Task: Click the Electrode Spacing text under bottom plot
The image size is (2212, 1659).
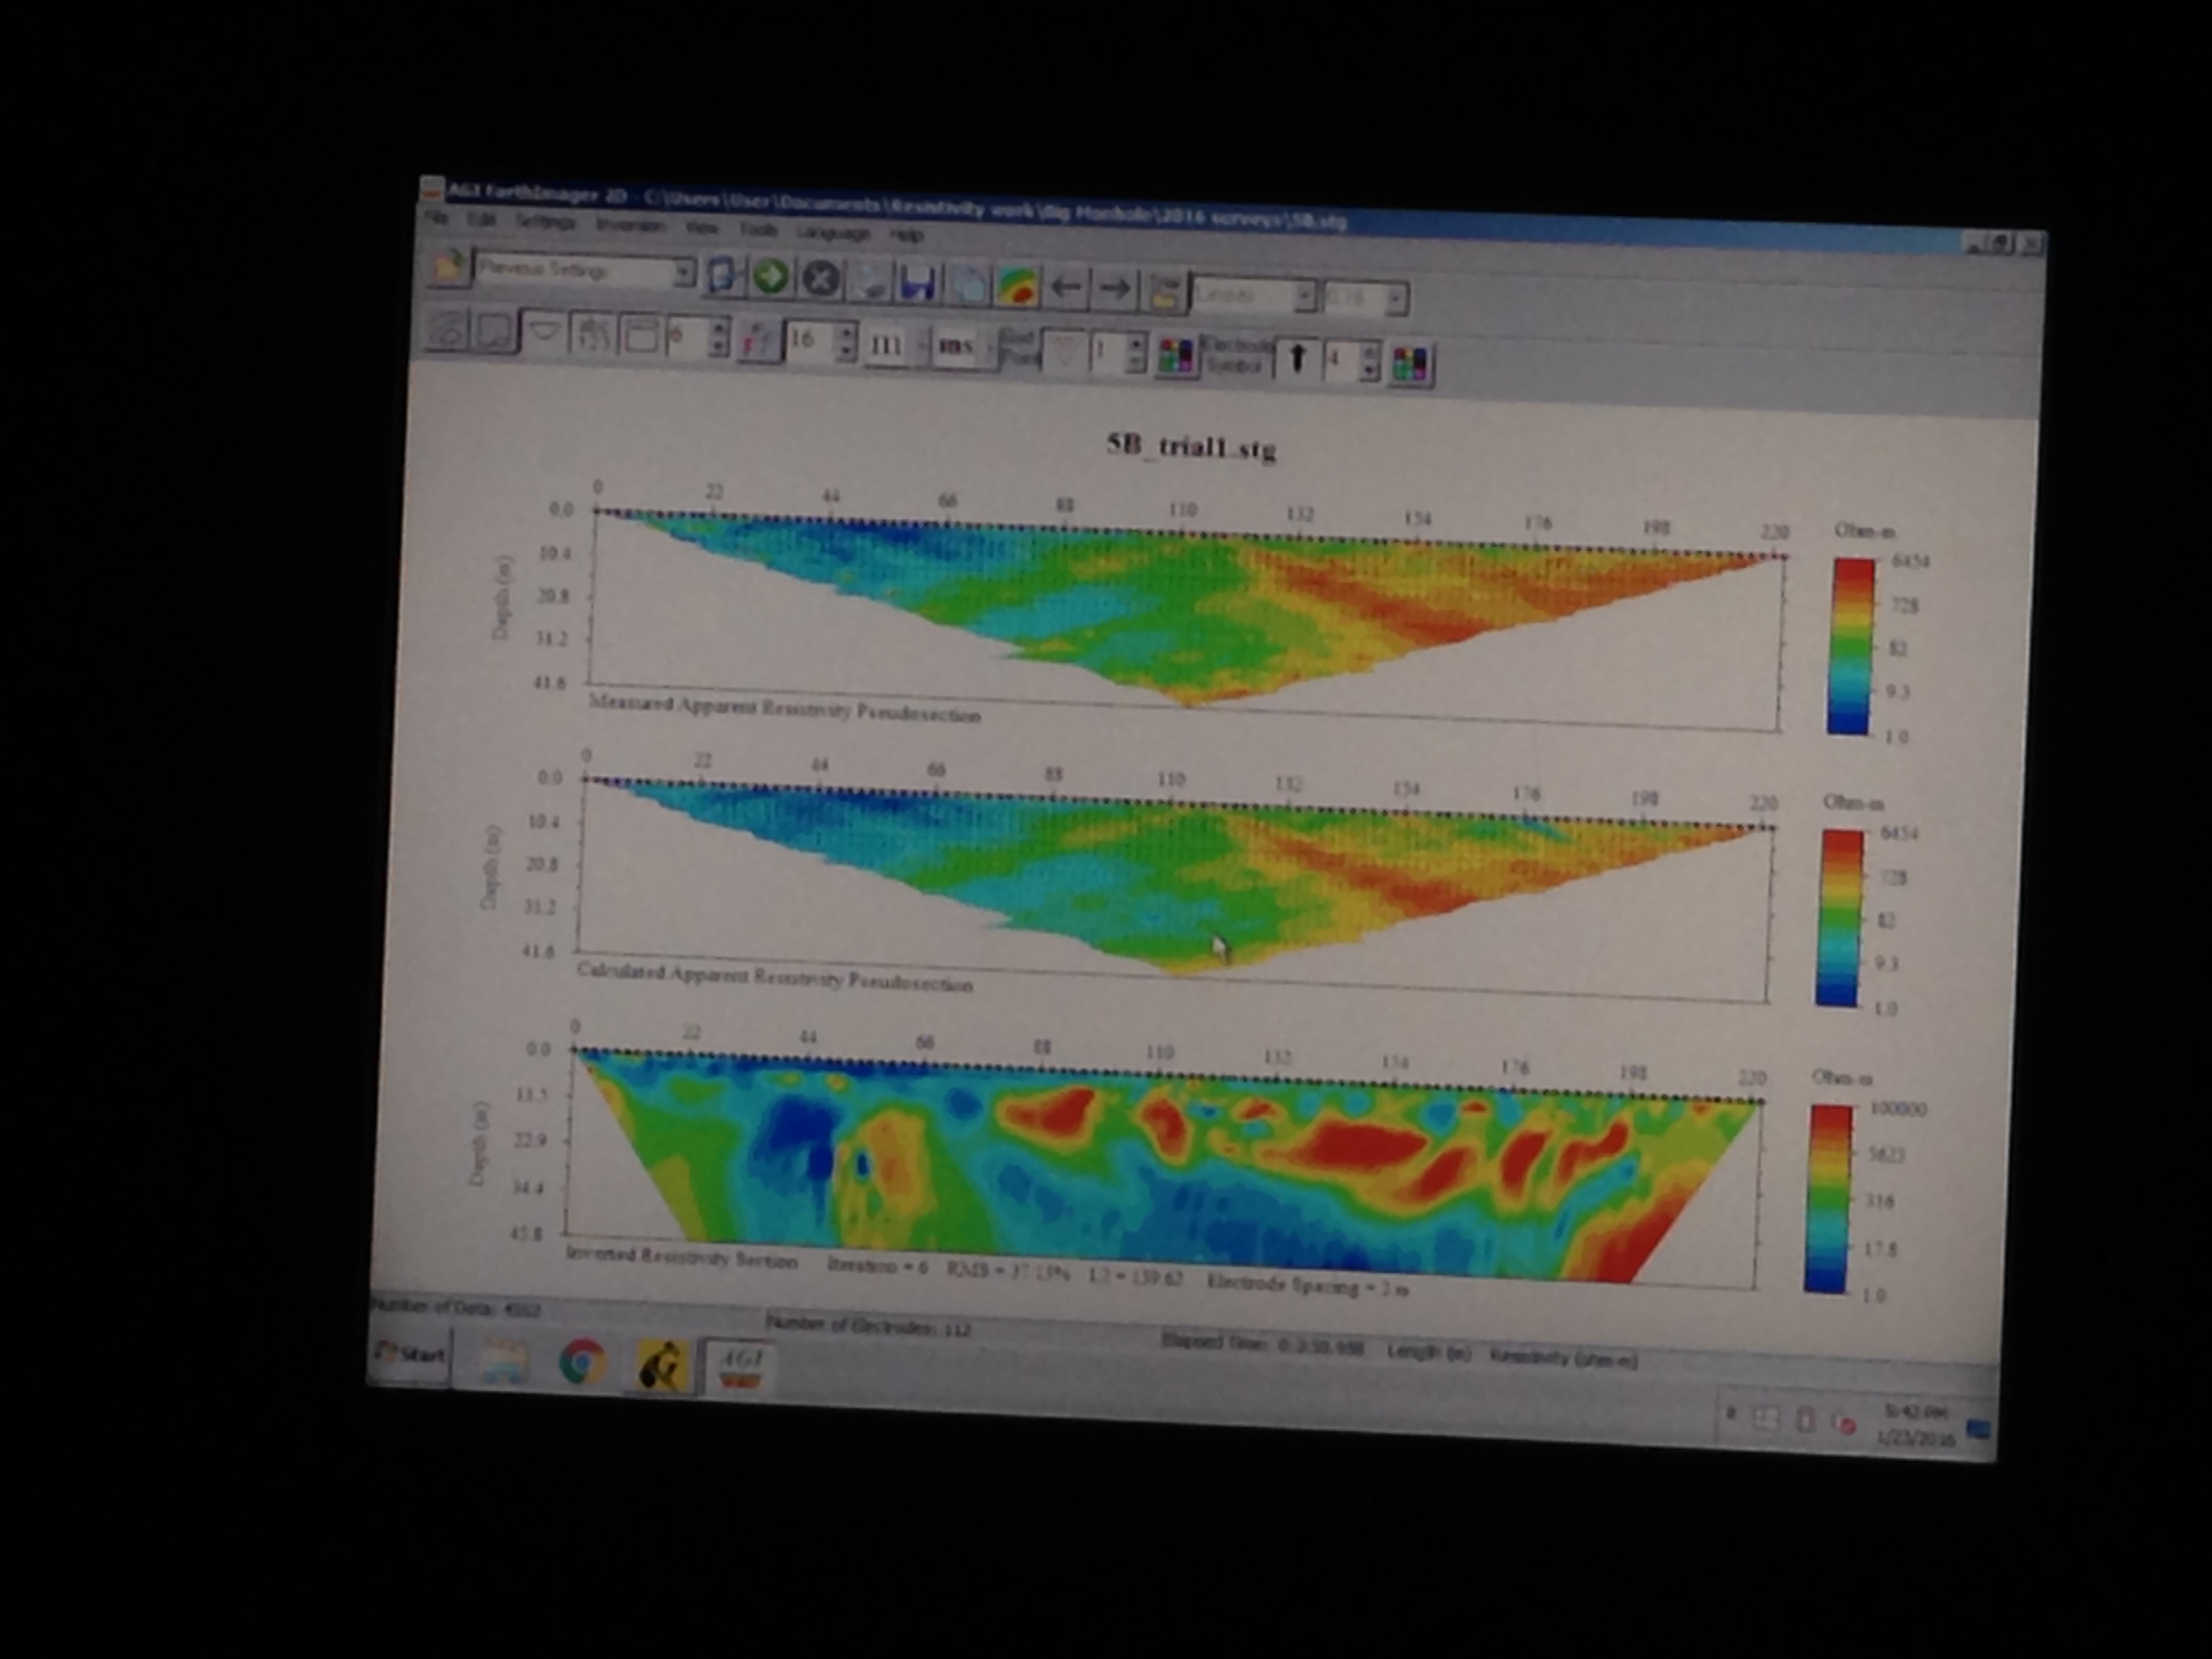Action: point(1308,1284)
